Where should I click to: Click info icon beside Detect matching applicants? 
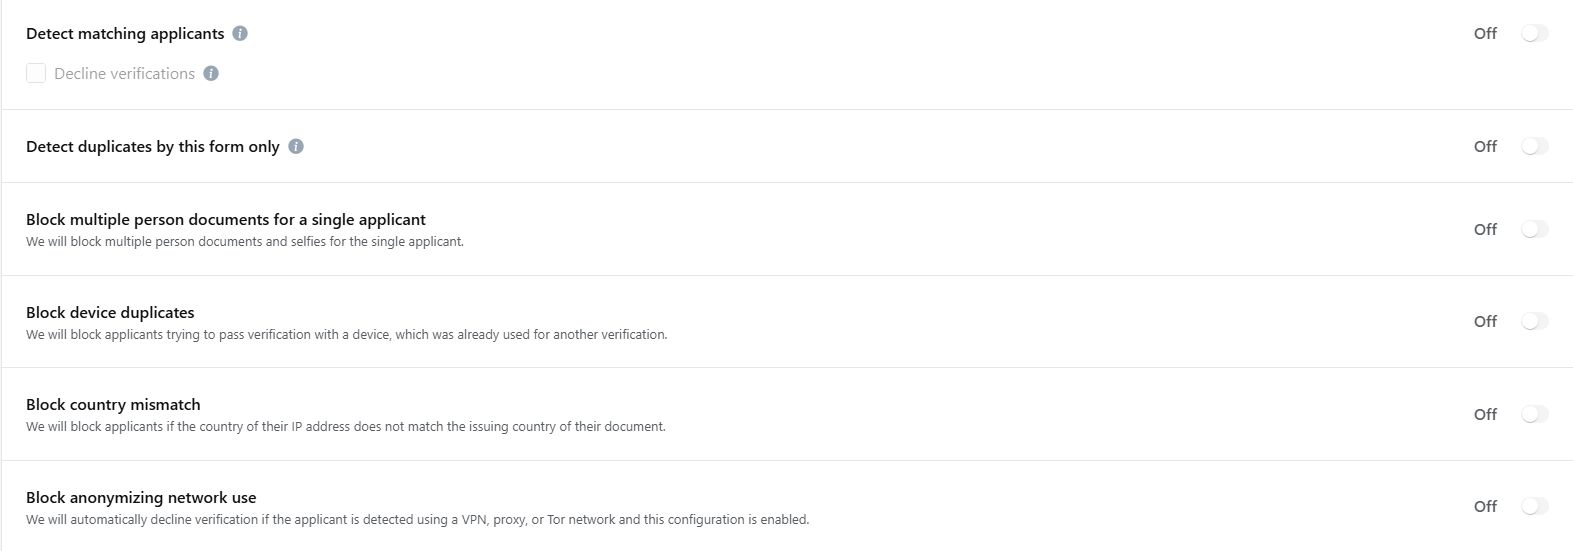coord(240,33)
